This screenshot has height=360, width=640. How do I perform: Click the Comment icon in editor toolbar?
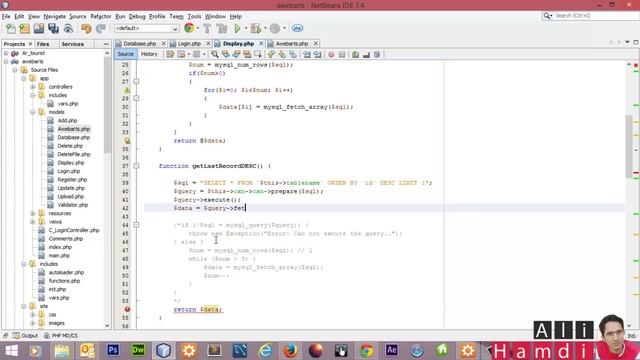coord(356,54)
